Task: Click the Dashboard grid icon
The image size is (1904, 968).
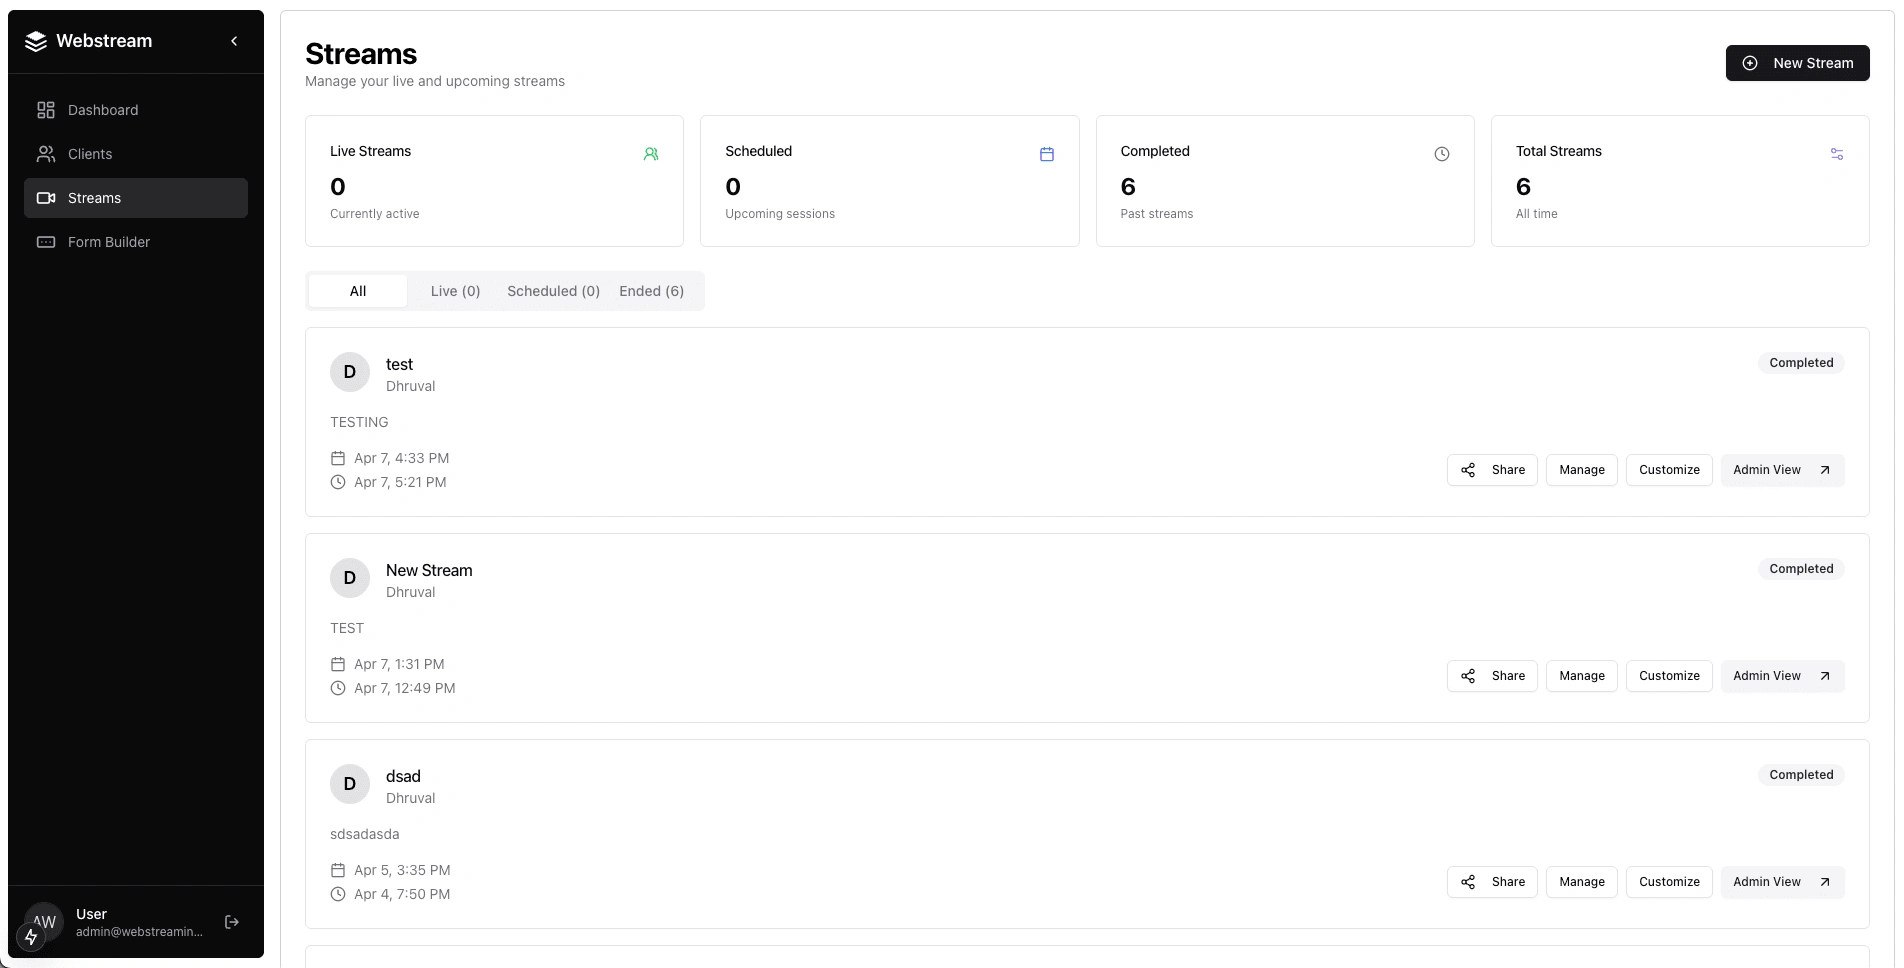Action: [46, 110]
